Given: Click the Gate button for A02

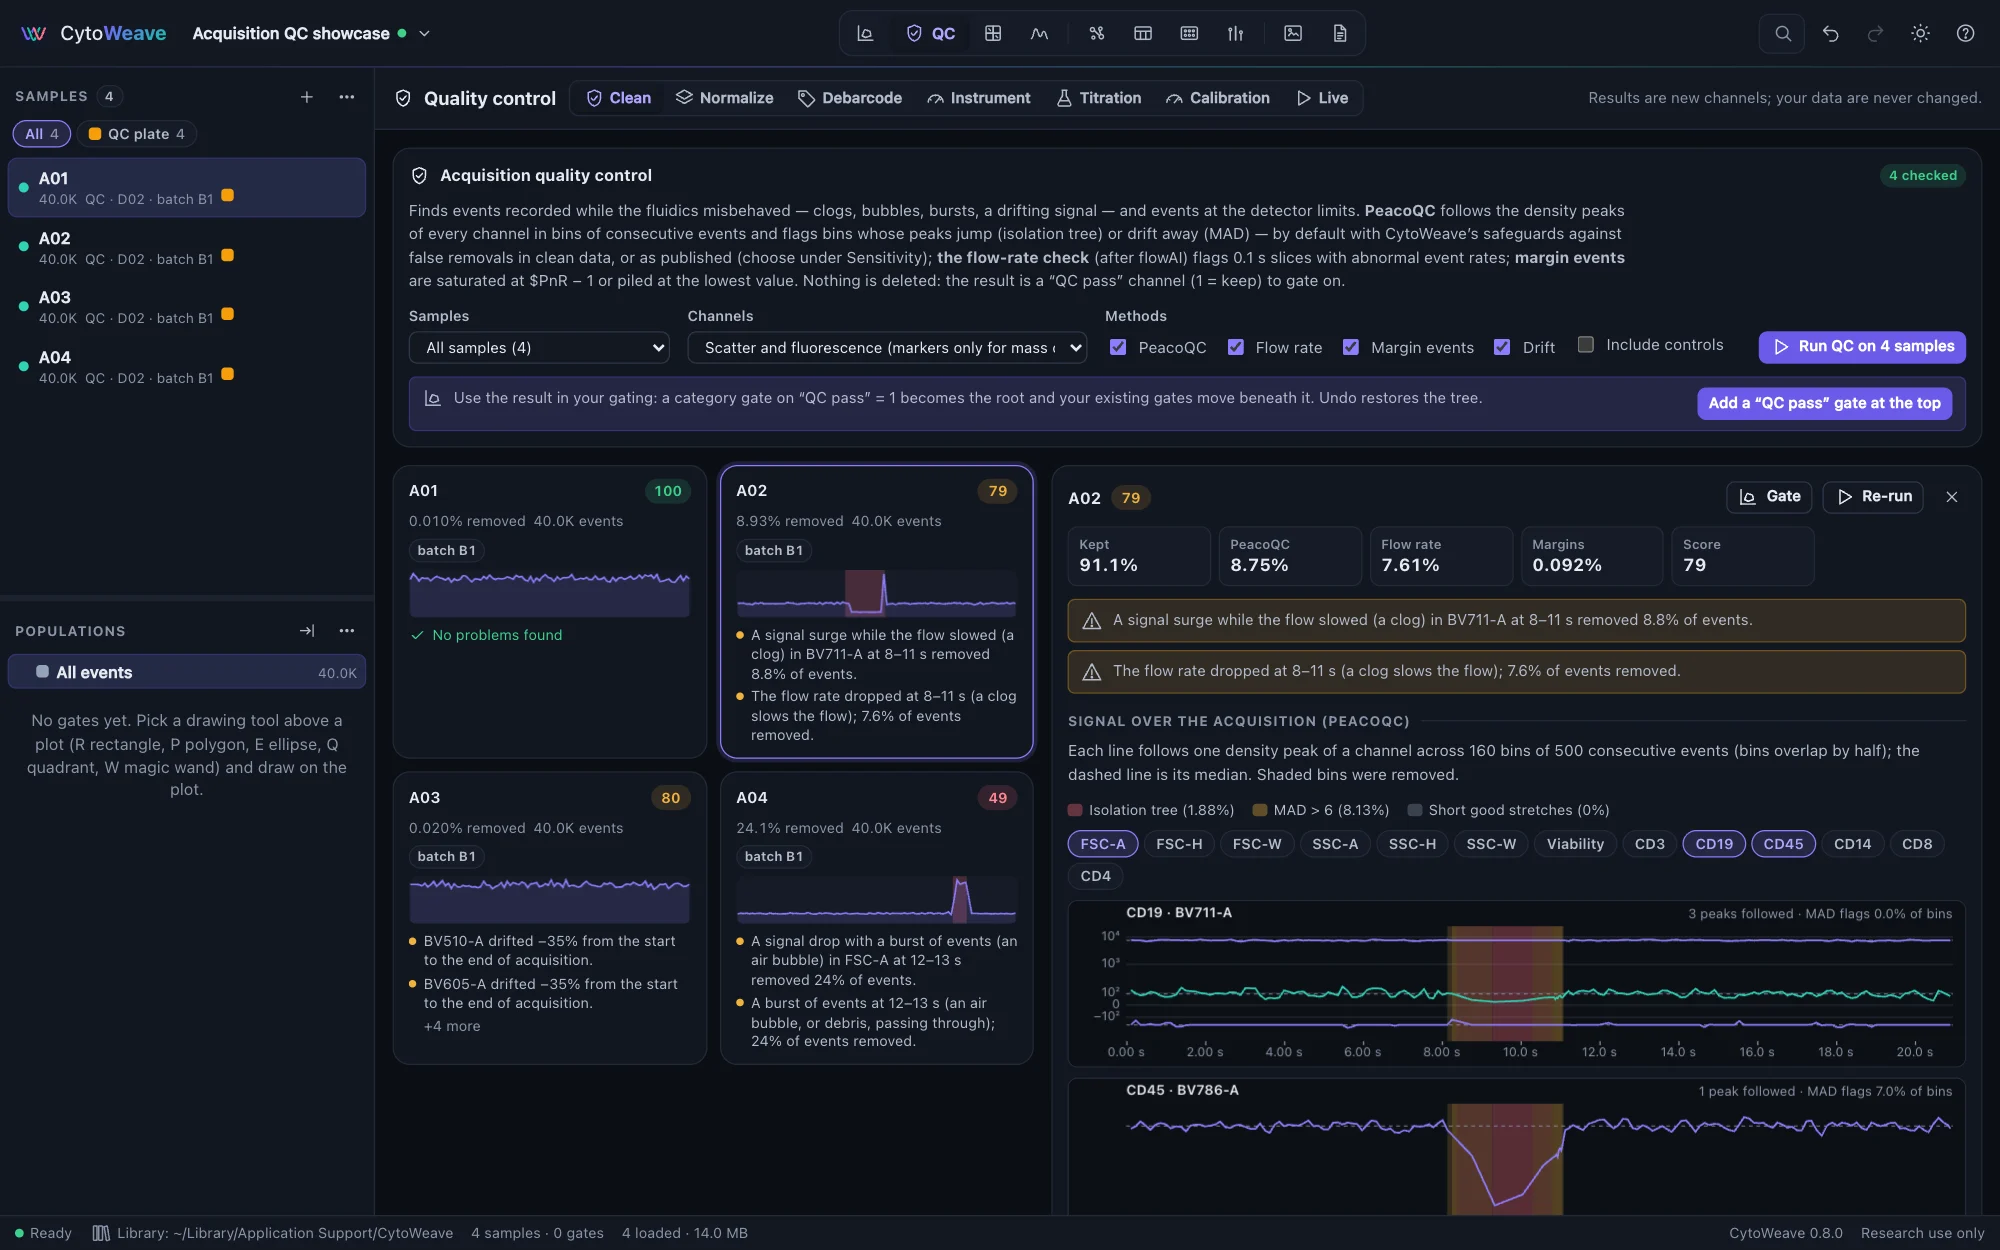Looking at the screenshot, I should pyautogui.click(x=1769, y=497).
